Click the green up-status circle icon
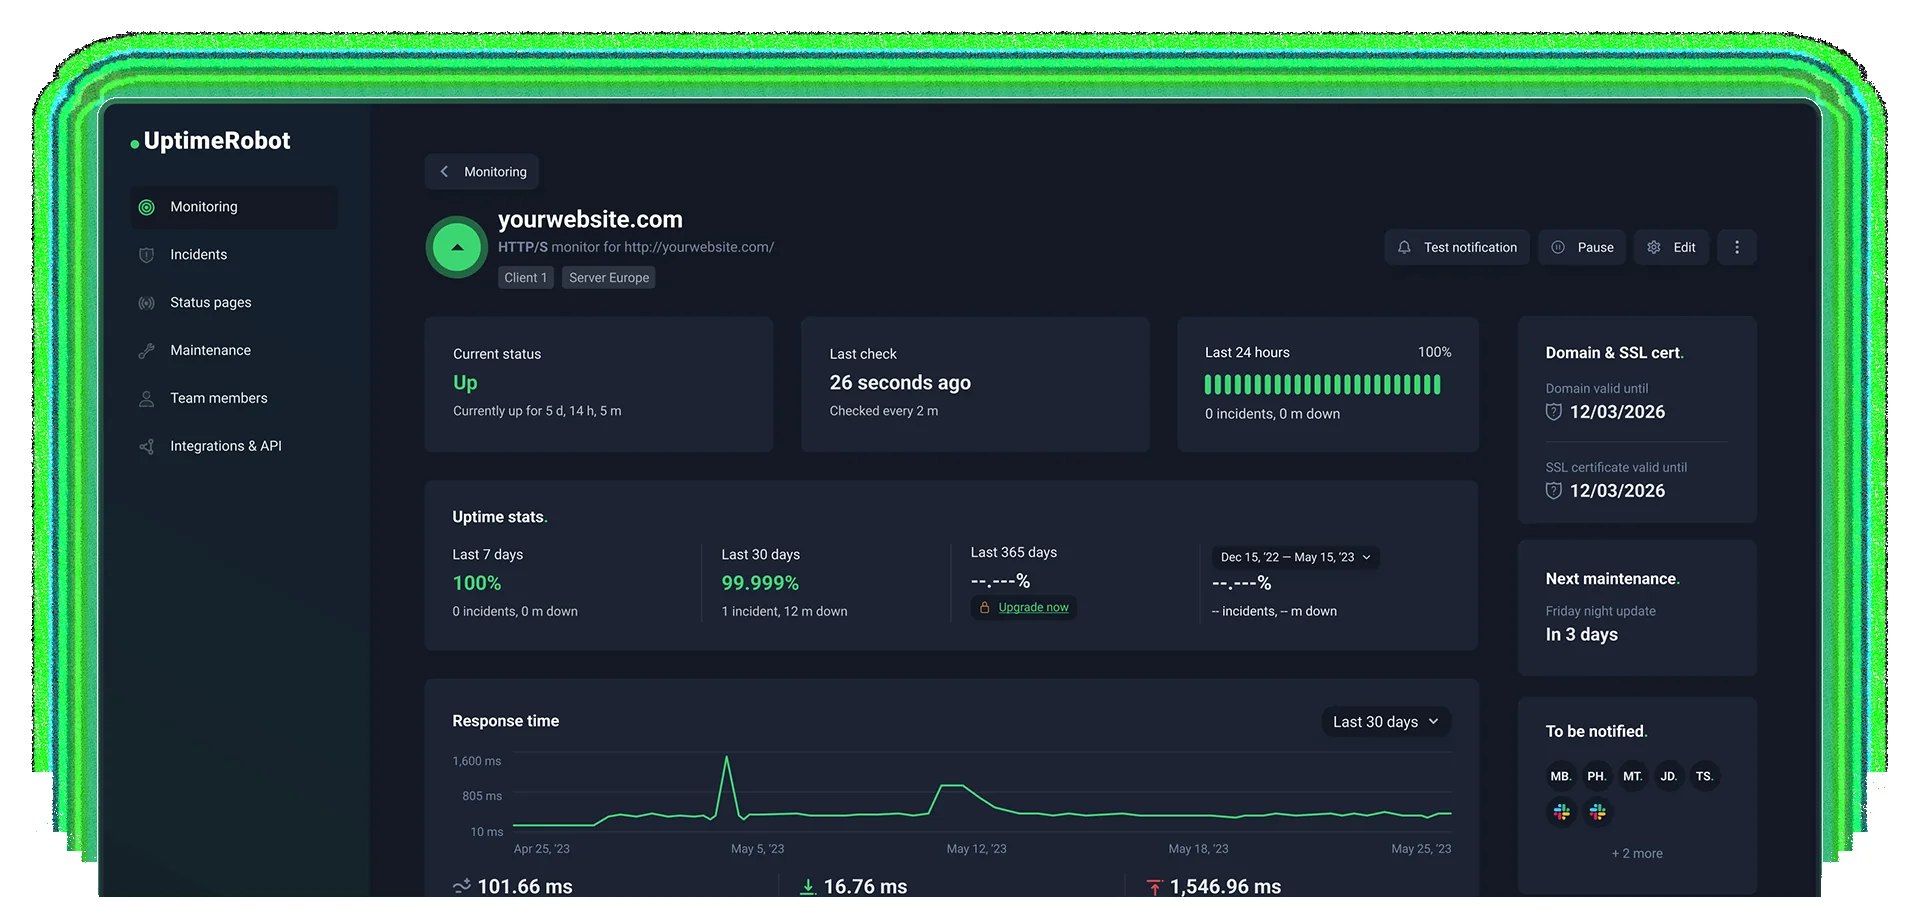 pos(457,247)
